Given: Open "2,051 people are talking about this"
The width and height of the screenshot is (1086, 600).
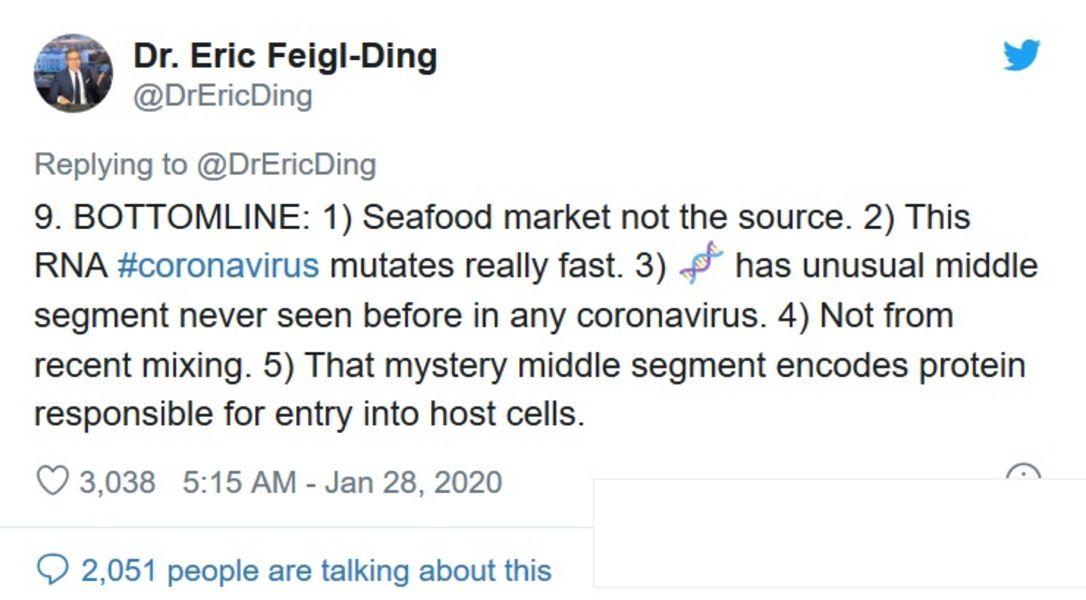Looking at the screenshot, I should tap(315, 571).
